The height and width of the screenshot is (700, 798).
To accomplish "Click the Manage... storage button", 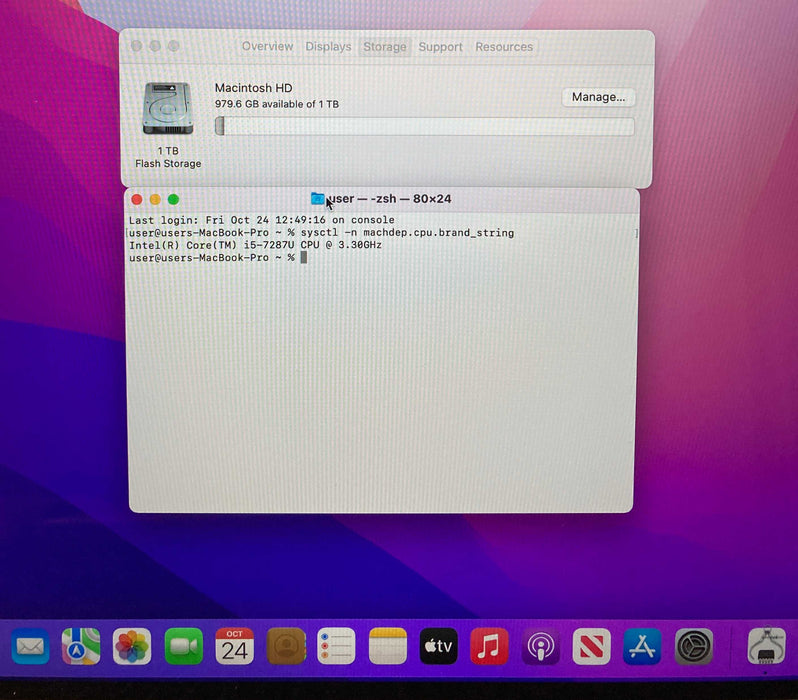I will [598, 97].
